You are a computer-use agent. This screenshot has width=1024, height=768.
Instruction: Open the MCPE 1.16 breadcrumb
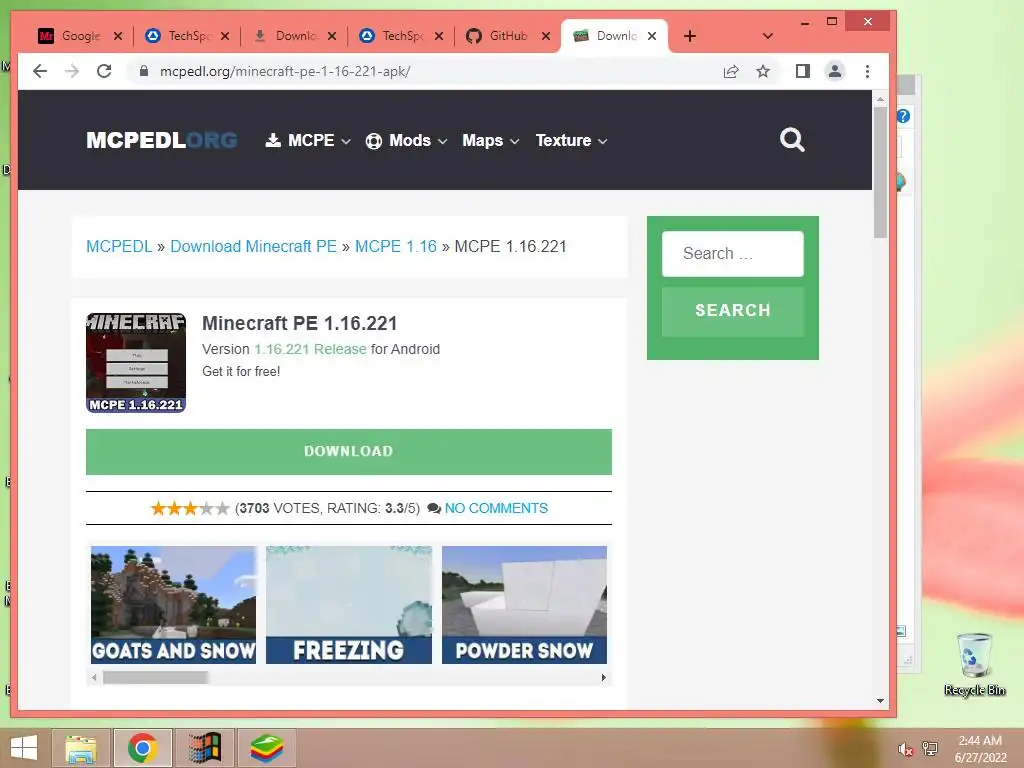click(x=396, y=246)
